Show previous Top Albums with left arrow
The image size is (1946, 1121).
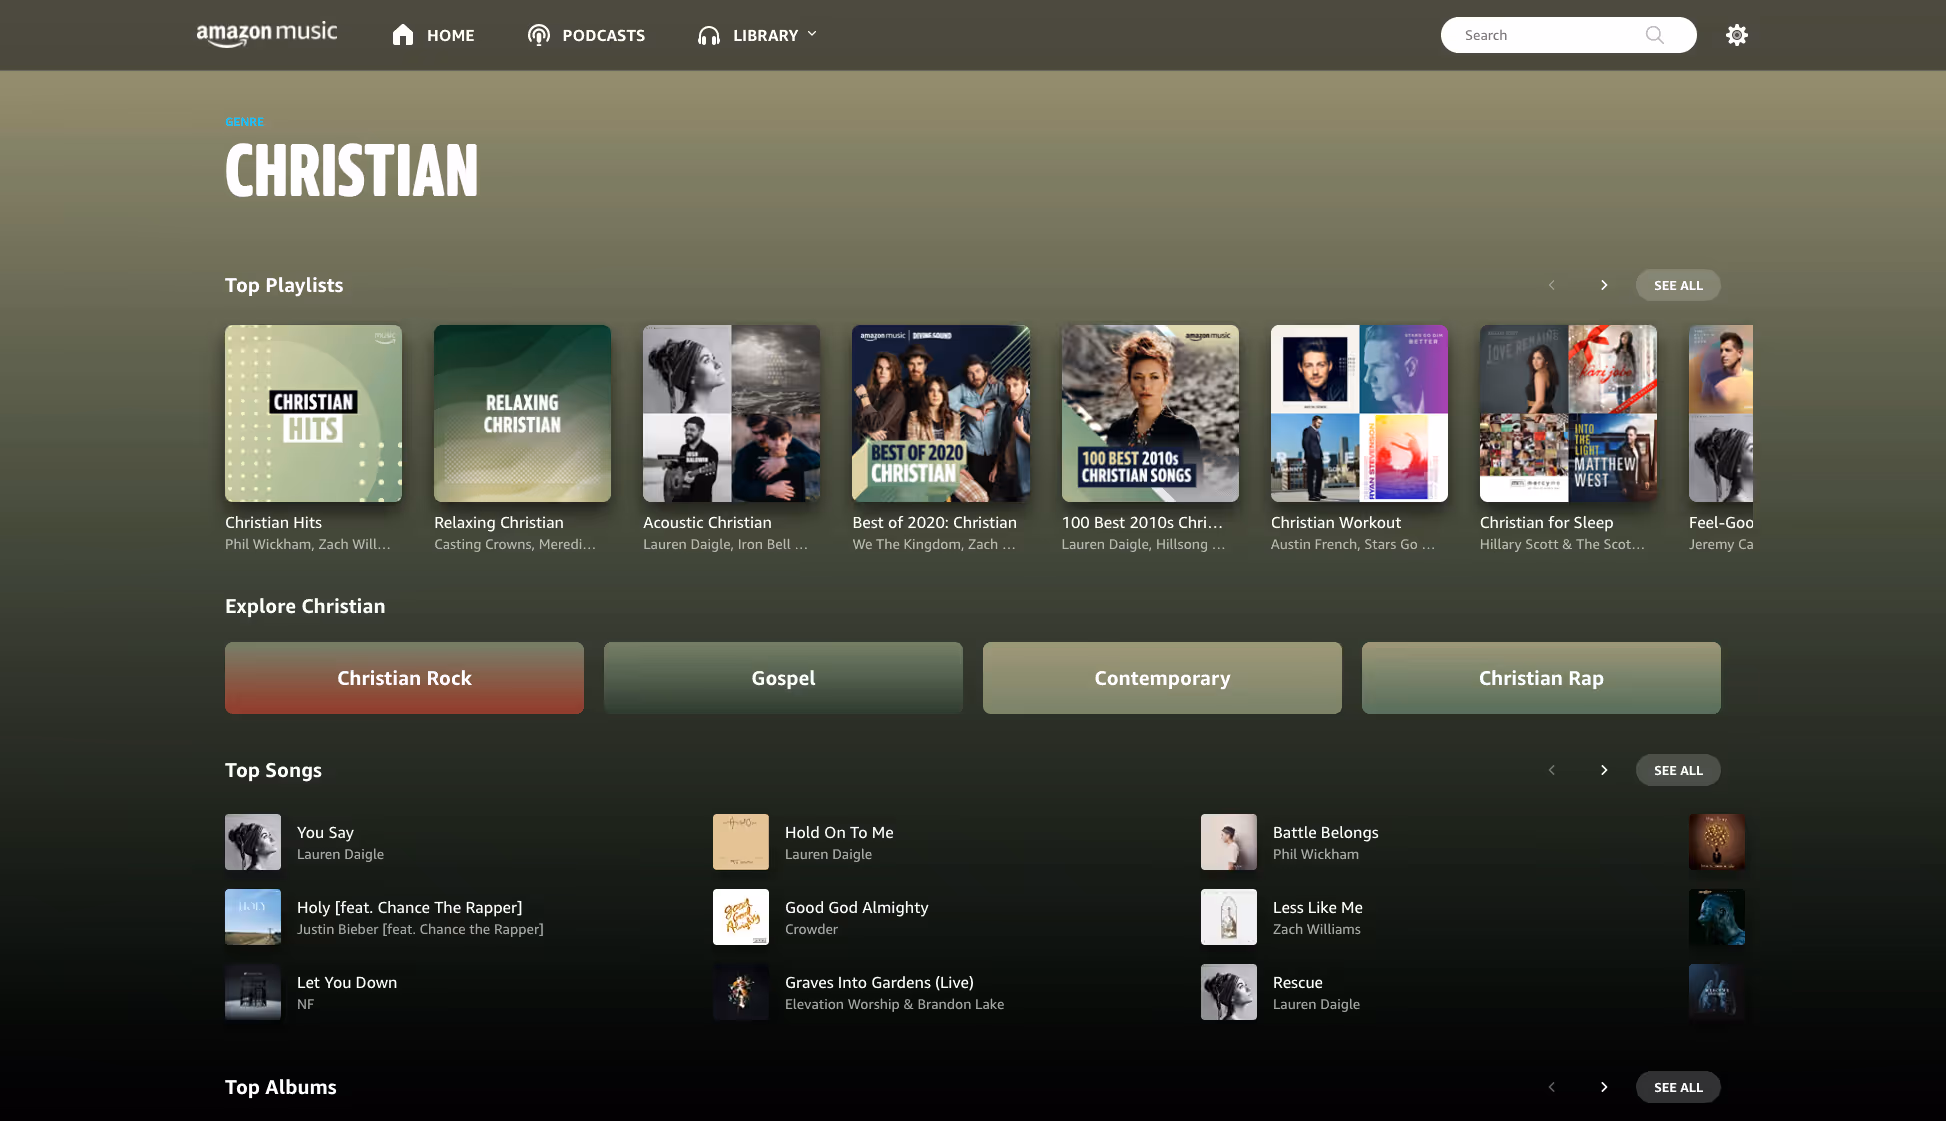click(1552, 1087)
